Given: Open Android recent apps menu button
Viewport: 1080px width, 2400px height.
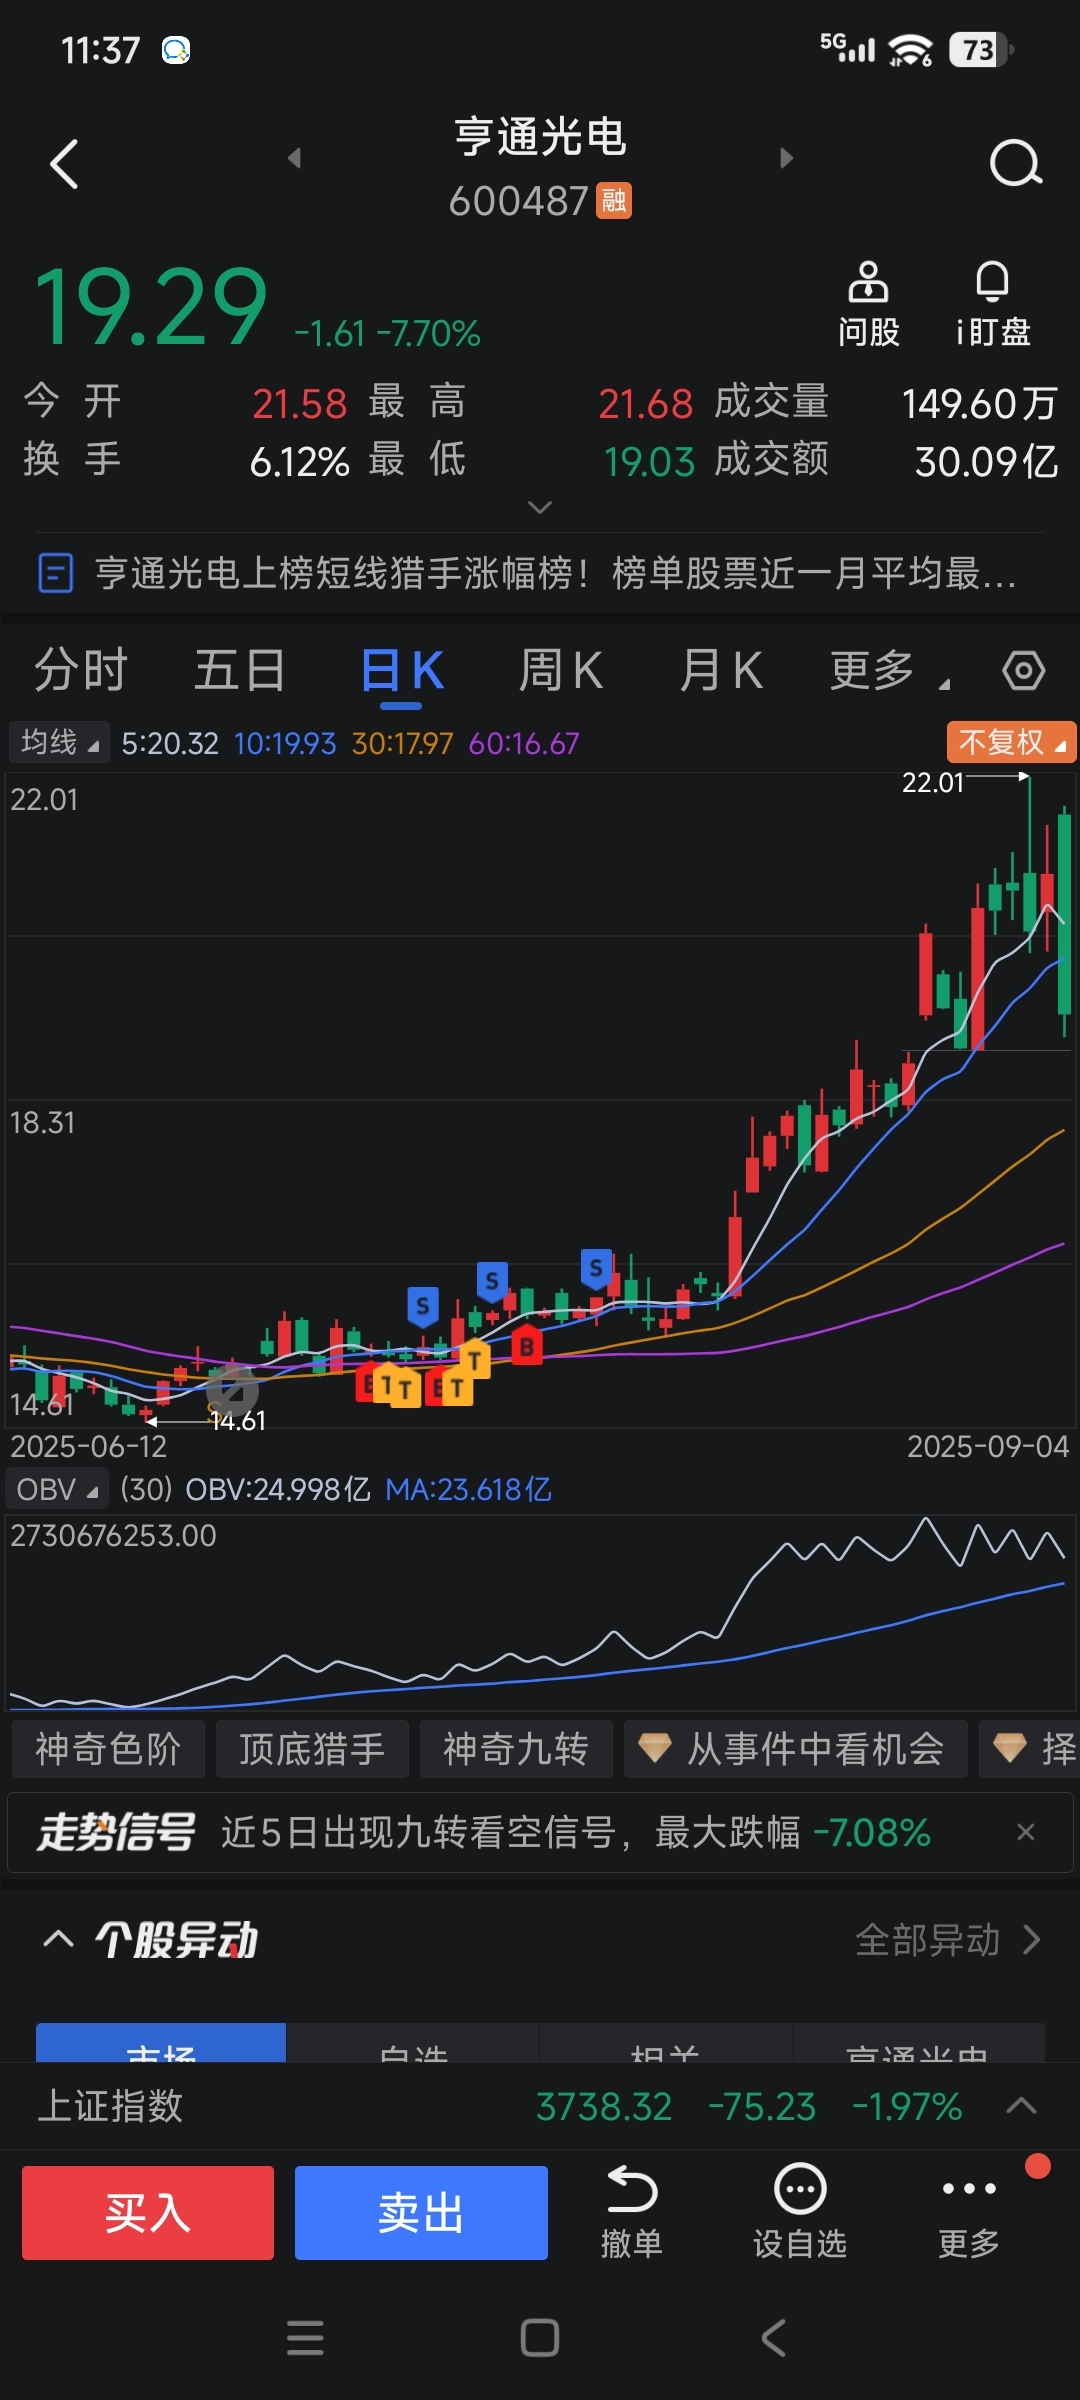Looking at the screenshot, I should (x=305, y=2338).
